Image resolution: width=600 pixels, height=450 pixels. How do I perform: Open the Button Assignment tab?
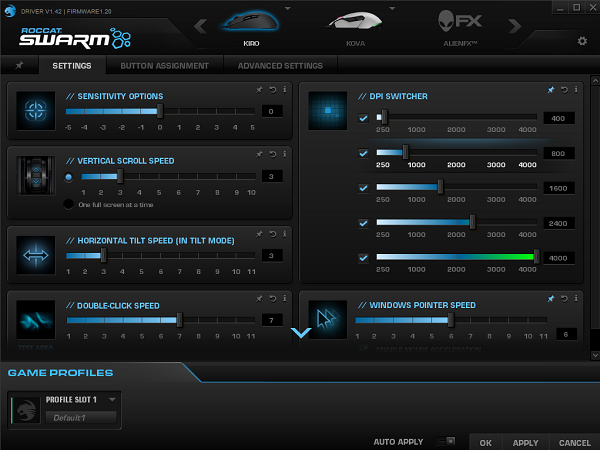(165, 65)
